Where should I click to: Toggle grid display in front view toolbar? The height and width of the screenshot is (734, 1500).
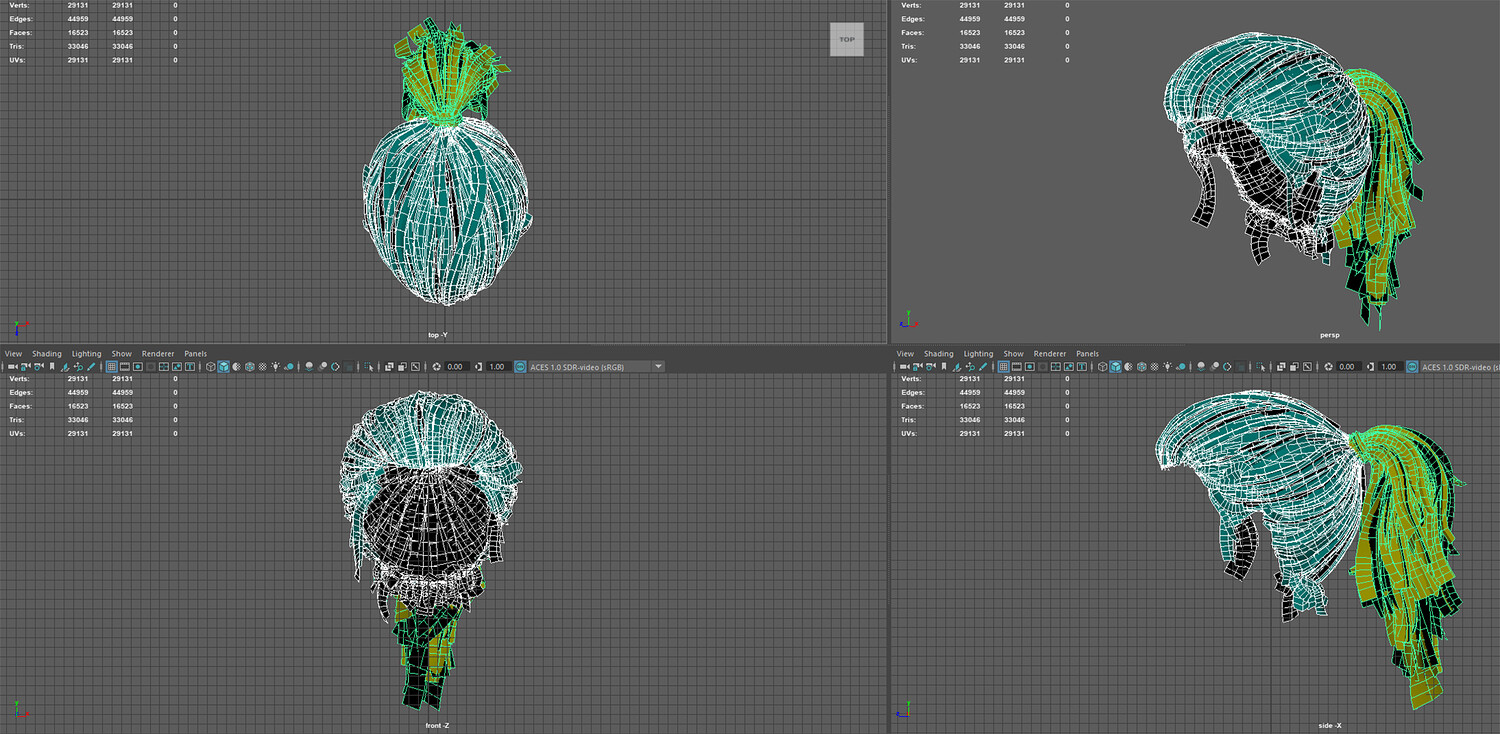coord(111,367)
